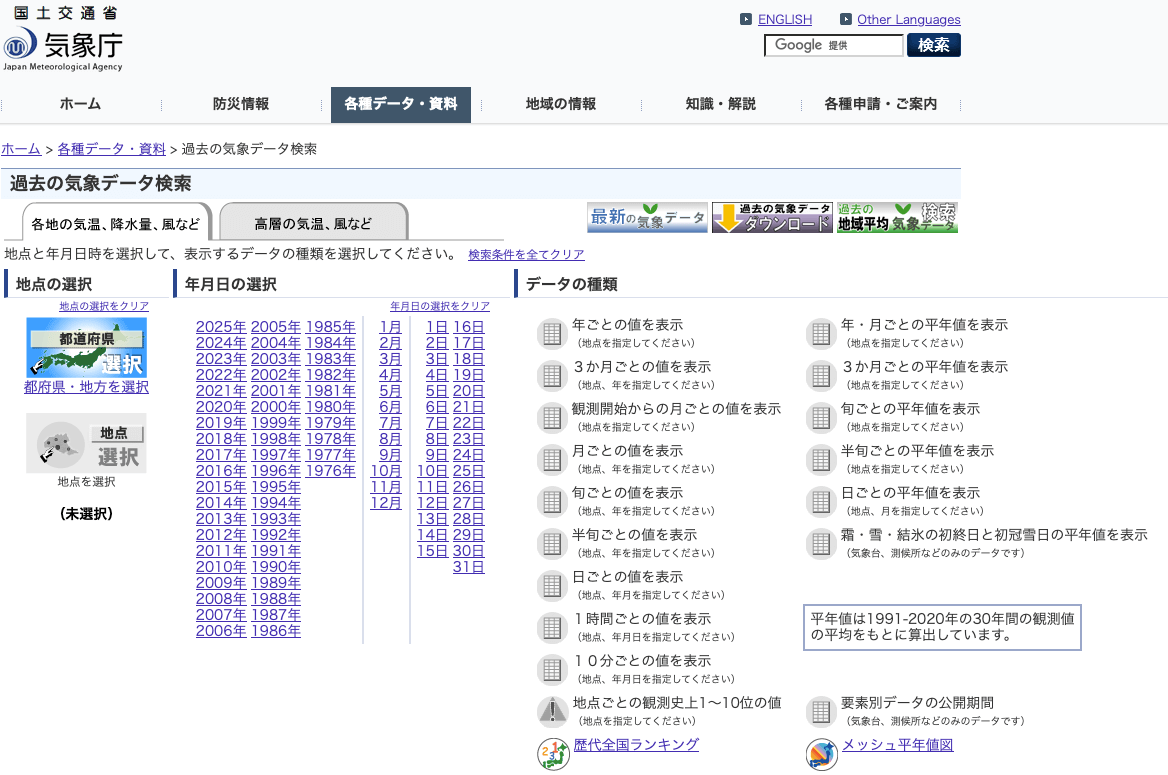Click table icon beside 1時間ごとの値を表示
1168x775 pixels.
coord(552,627)
